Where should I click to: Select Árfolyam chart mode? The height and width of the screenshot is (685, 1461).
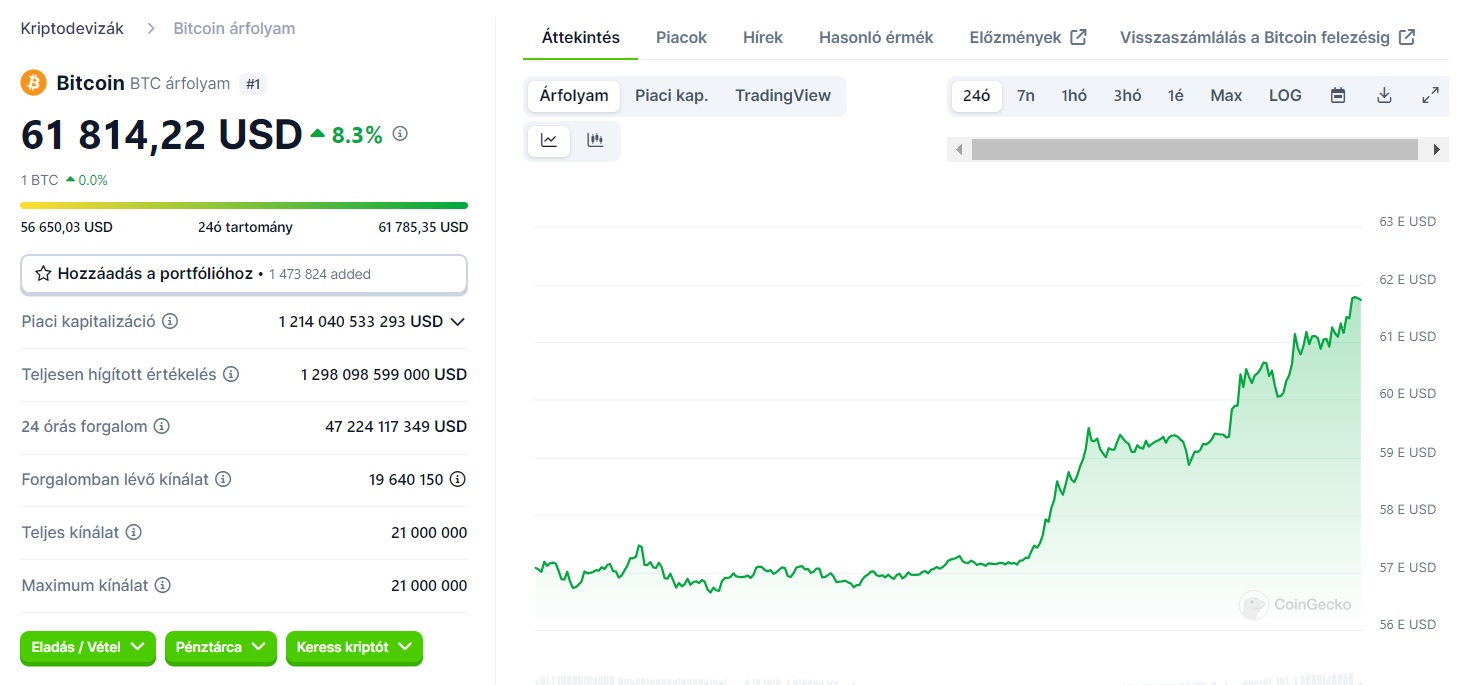(574, 96)
